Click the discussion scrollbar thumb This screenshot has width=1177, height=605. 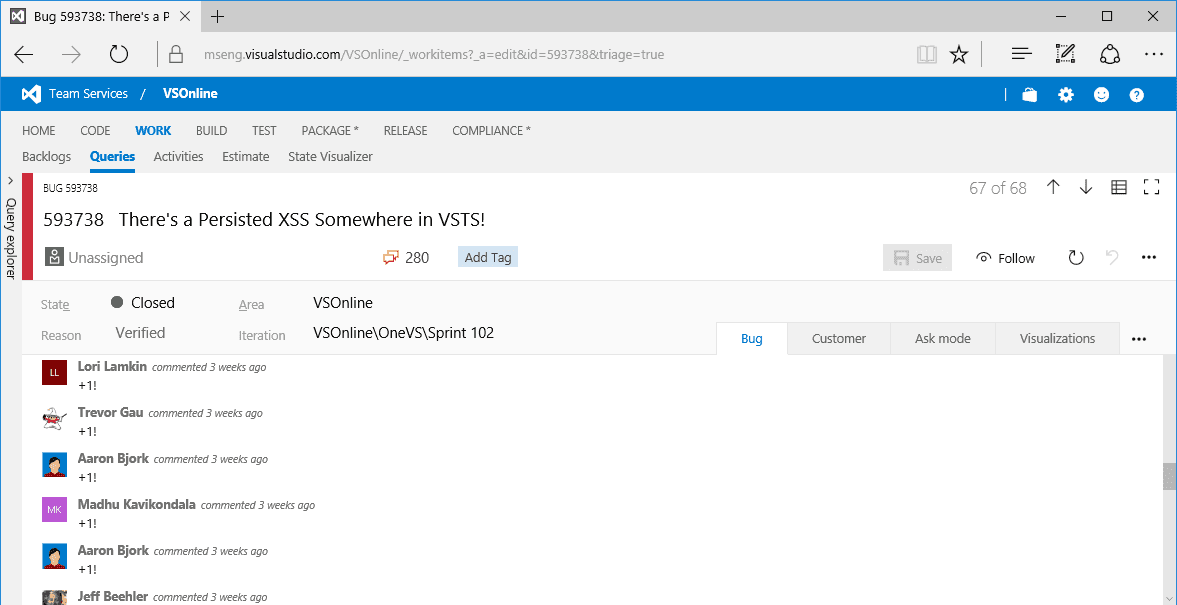[1168, 476]
